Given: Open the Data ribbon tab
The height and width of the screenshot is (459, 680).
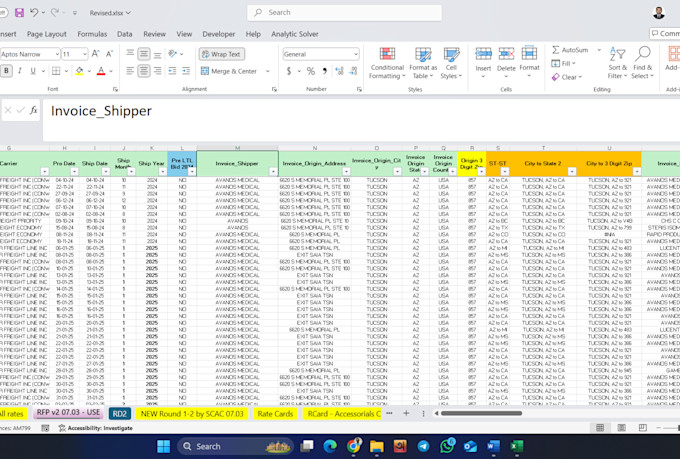Looking at the screenshot, I should point(124,34).
